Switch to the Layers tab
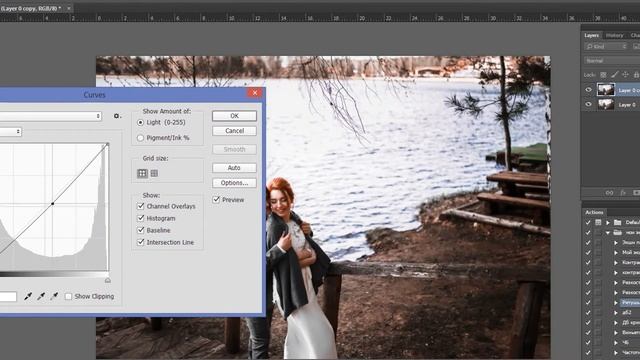640x360 pixels. coord(591,36)
